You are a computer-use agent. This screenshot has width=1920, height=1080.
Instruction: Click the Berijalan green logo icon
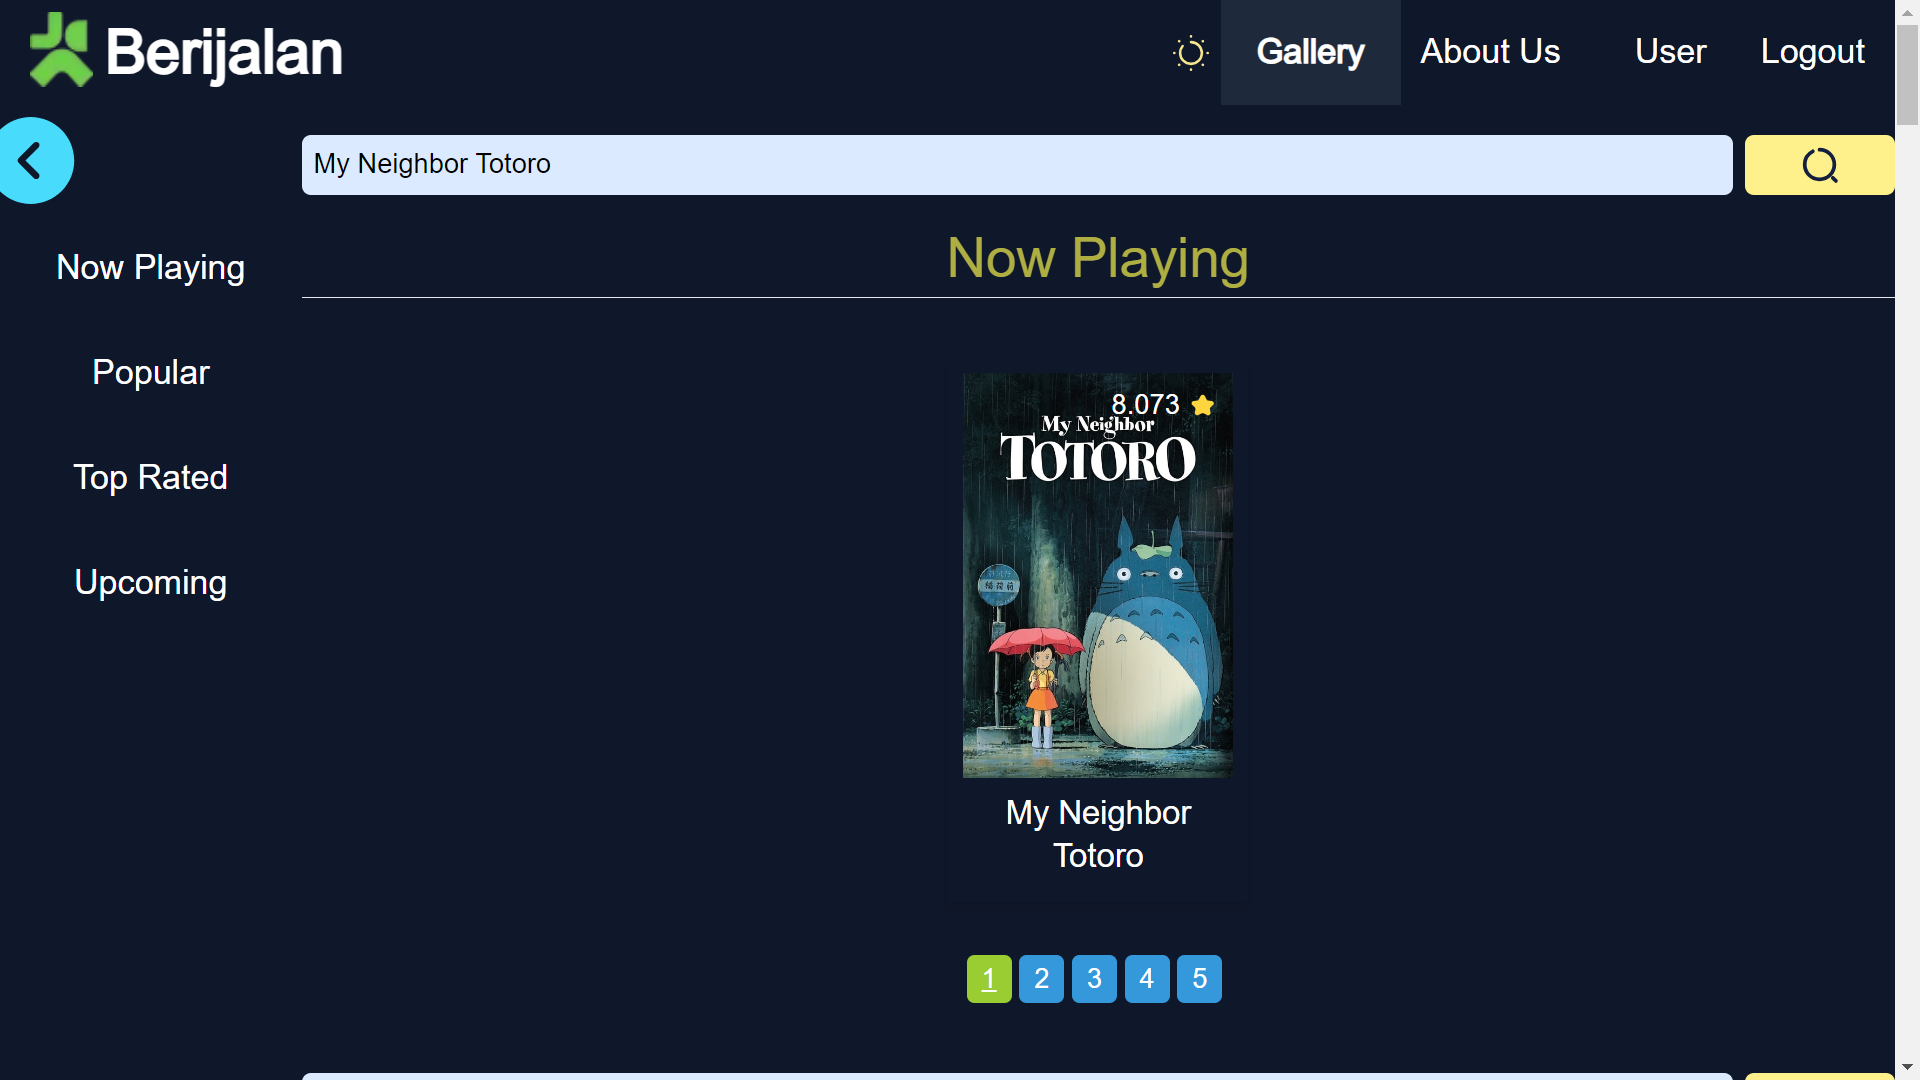pyautogui.click(x=60, y=51)
